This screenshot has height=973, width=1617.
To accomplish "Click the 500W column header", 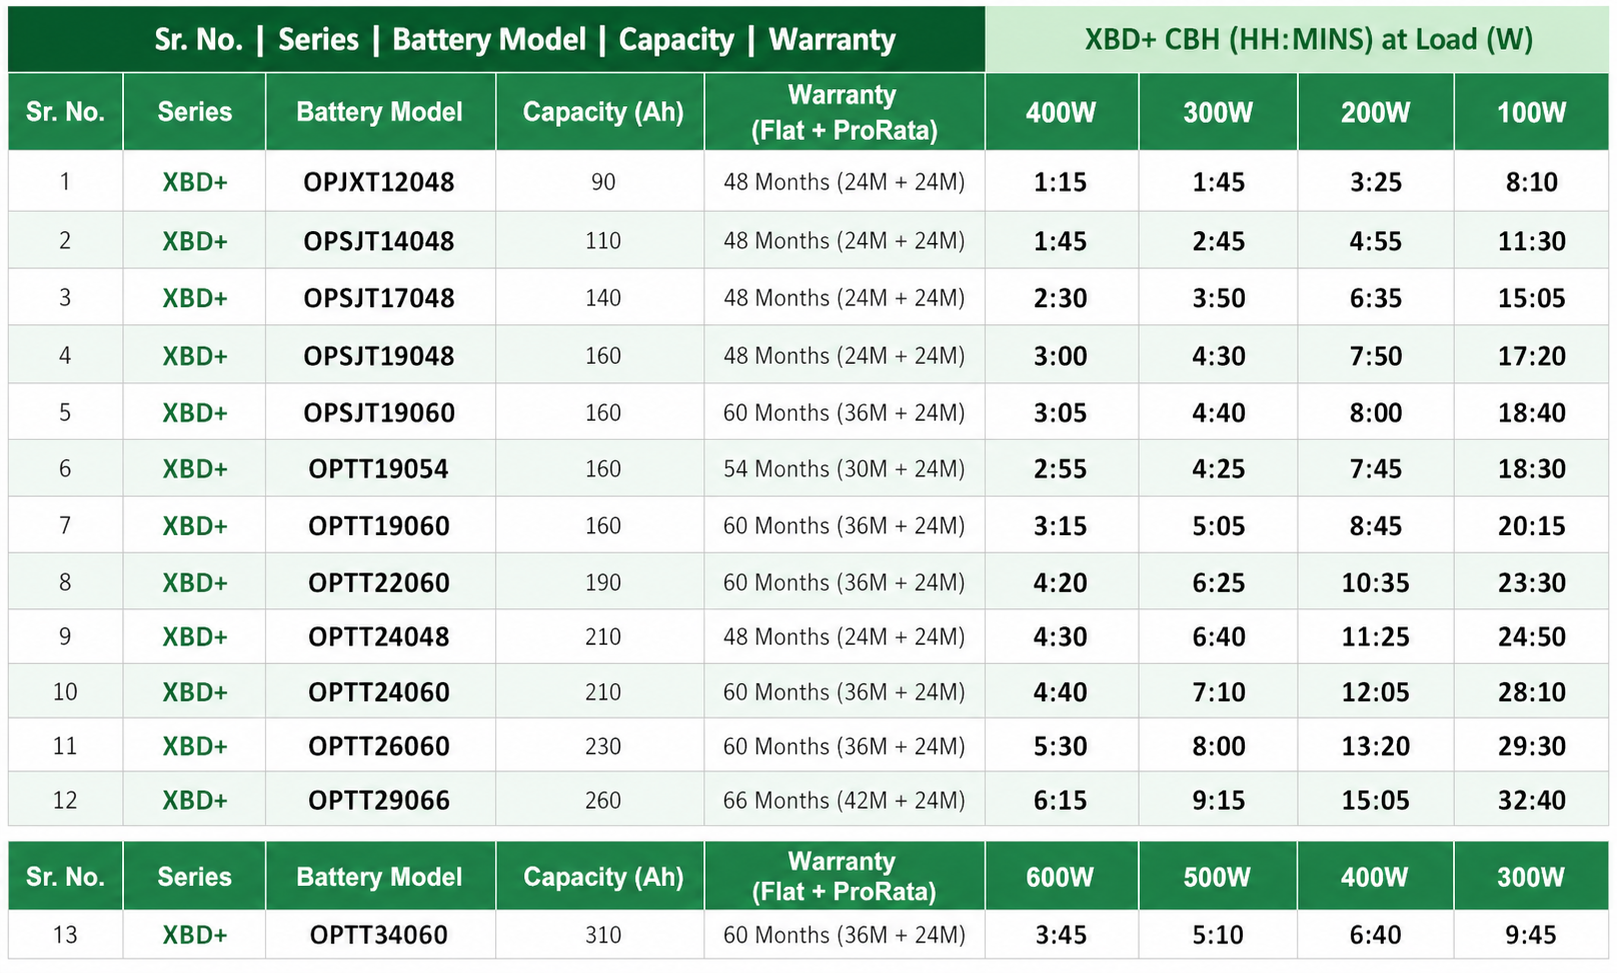I will (1217, 878).
